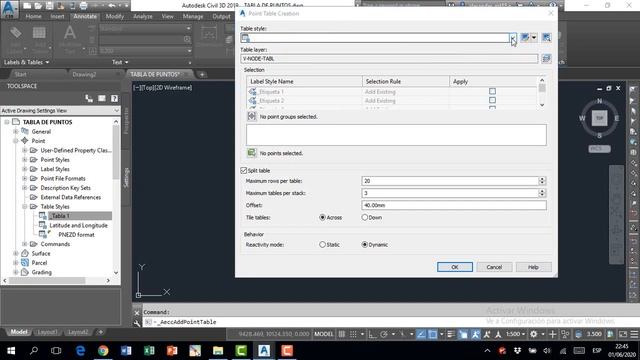
Task: Open Google Chrome from the taskbar
Action: point(103,351)
